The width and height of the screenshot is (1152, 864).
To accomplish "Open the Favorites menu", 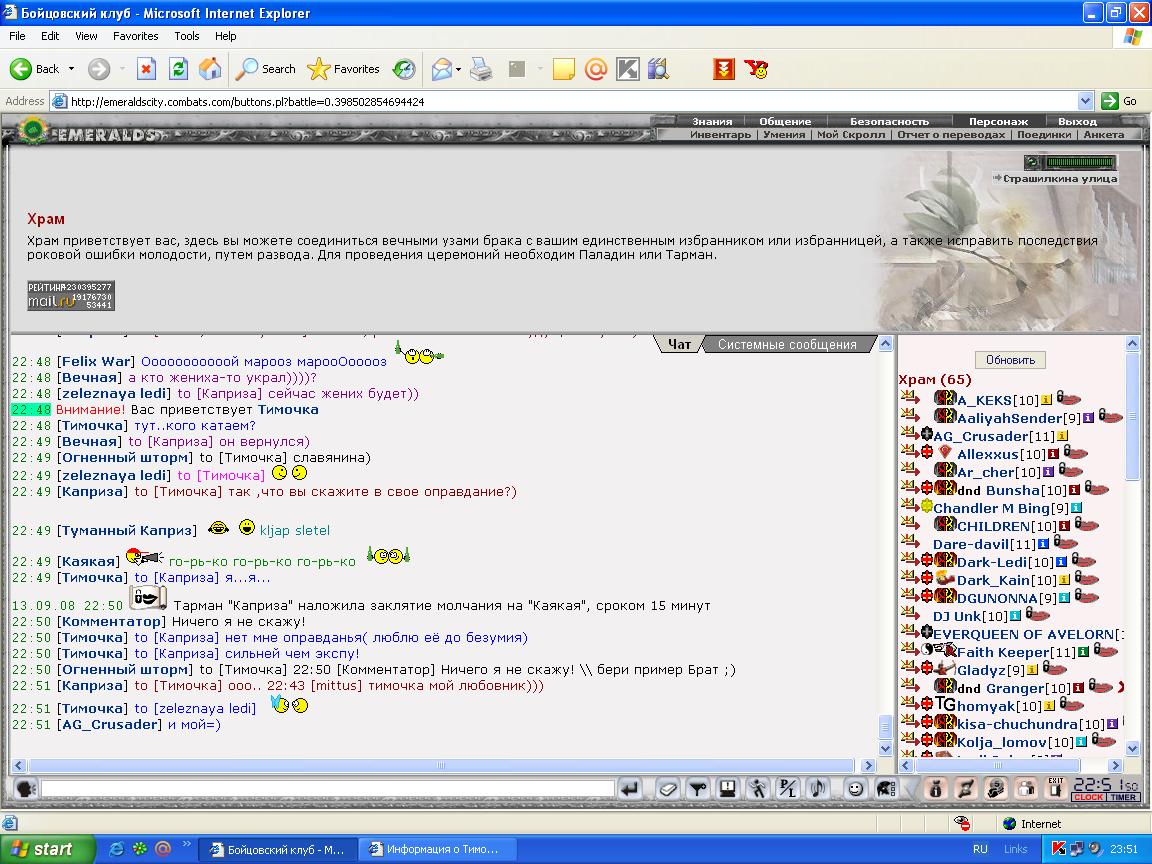I will (x=135, y=36).
